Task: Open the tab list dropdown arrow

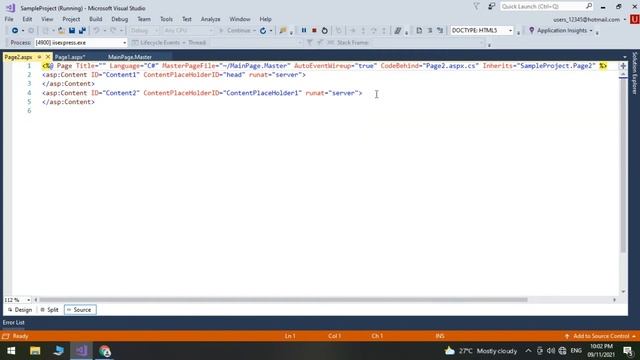Action: [624, 57]
